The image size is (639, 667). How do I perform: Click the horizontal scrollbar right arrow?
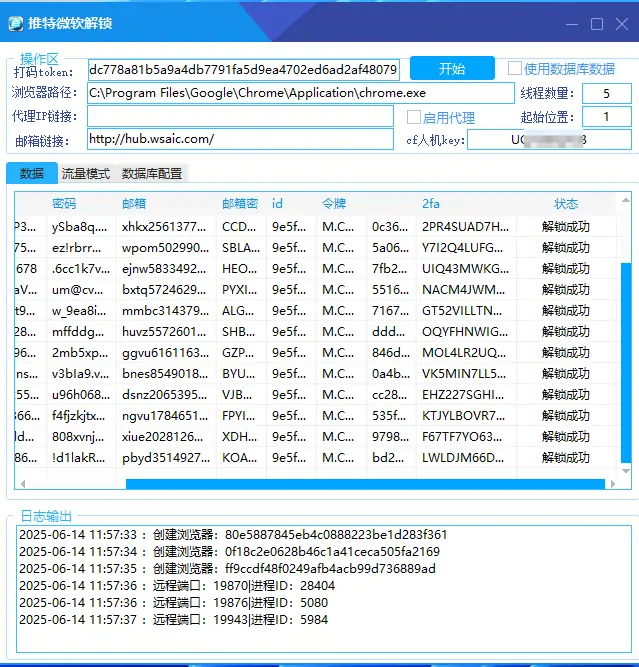613,484
